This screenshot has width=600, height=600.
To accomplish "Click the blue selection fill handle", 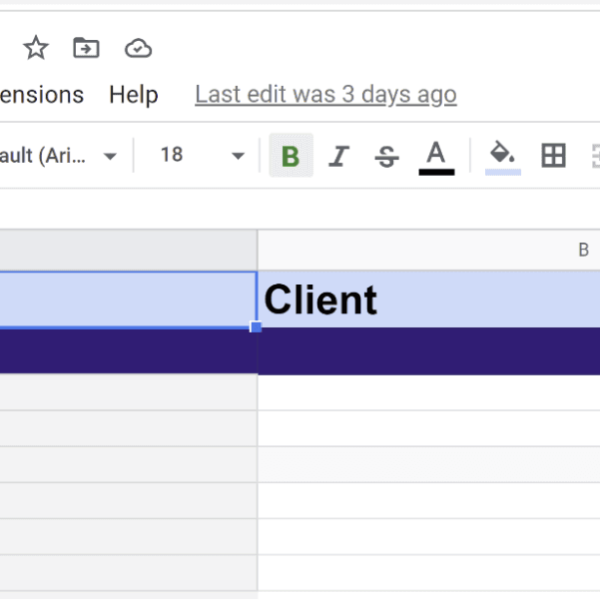I will point(256,327).
